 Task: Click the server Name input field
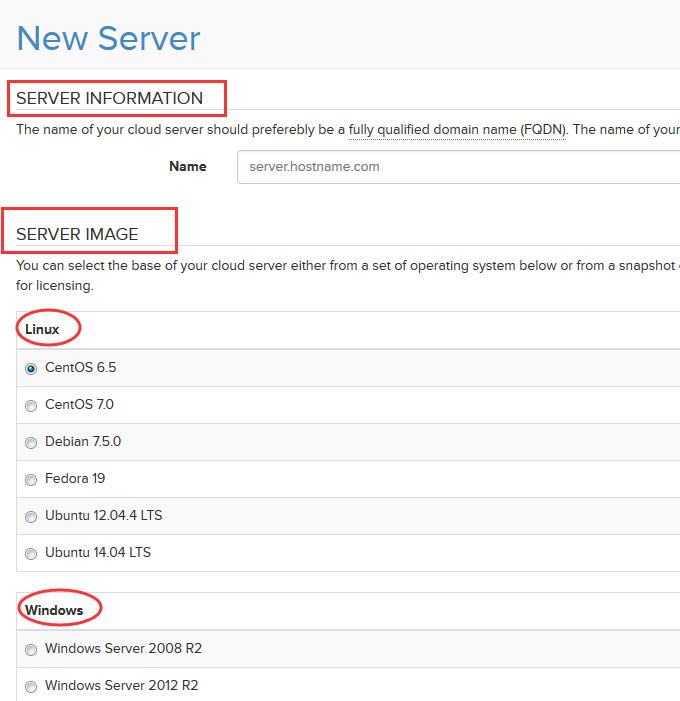458,167
